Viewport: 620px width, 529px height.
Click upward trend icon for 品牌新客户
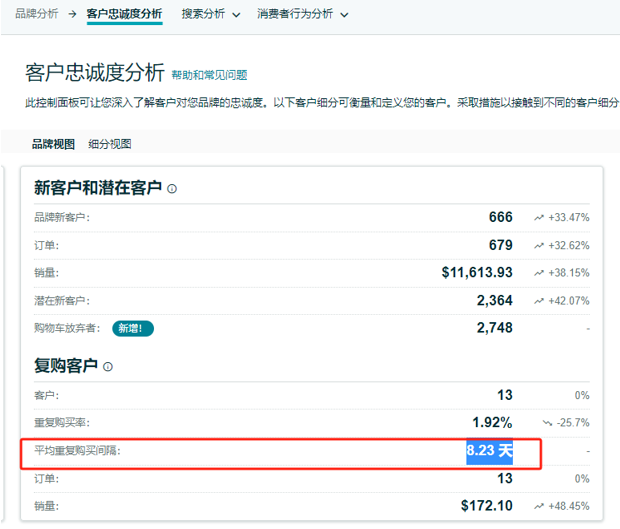(x=539, y=217)
